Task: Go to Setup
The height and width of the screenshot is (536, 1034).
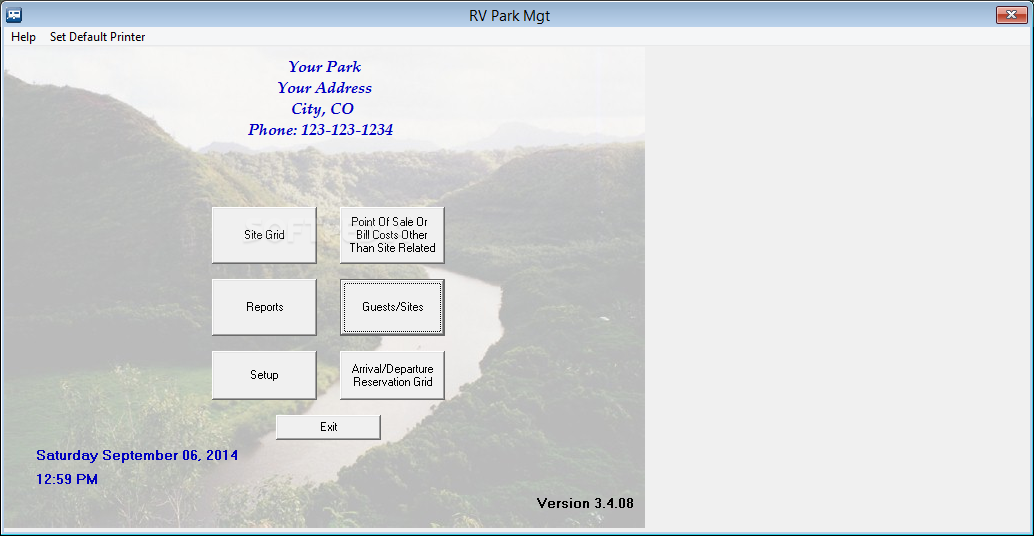Action: (264, 375)
